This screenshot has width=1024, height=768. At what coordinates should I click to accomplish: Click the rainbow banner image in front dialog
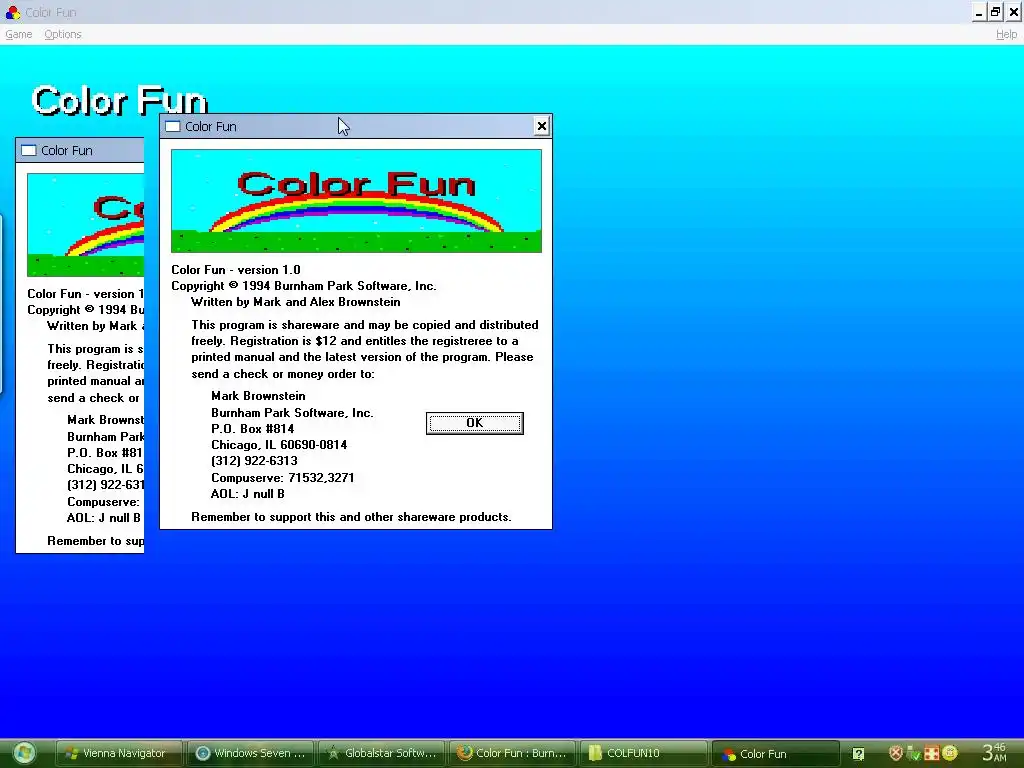click(x=356, y=201)
